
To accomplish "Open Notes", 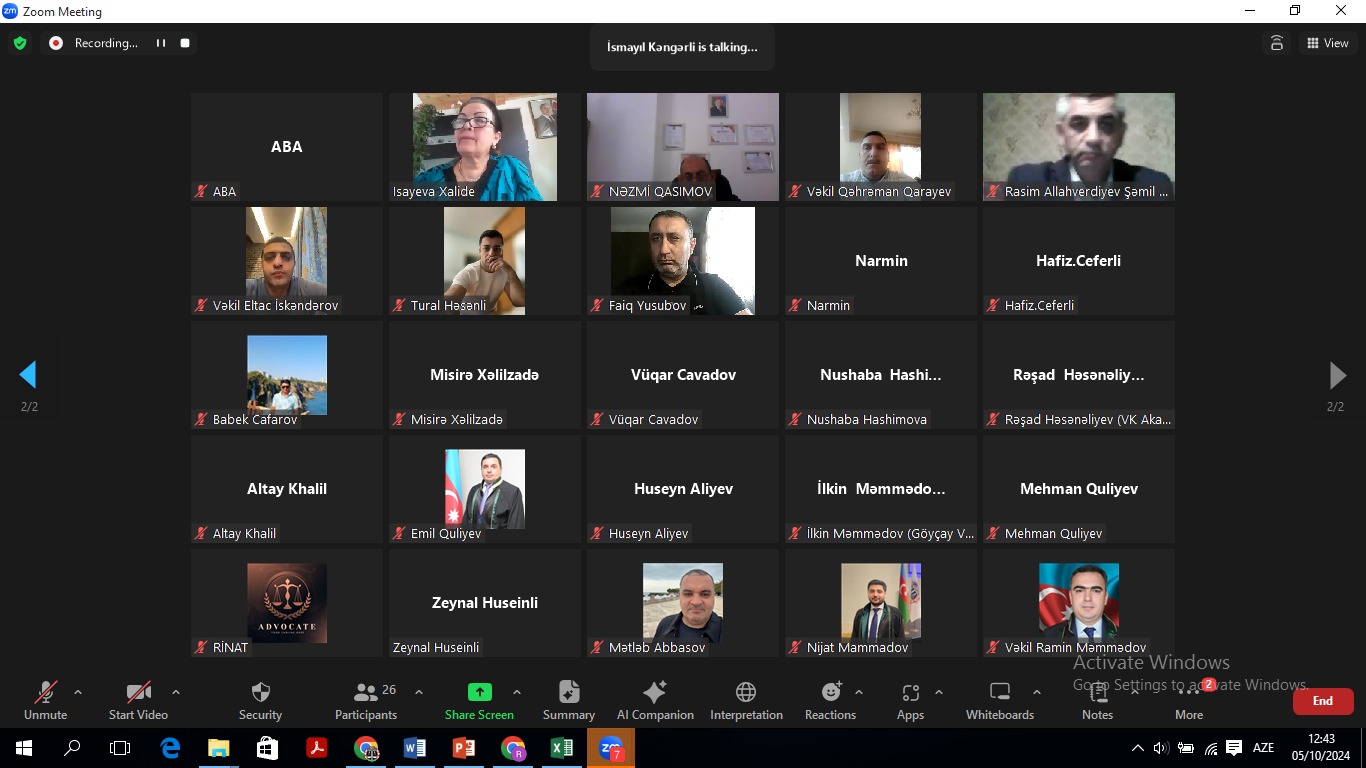I will [x=1097, y=700].
